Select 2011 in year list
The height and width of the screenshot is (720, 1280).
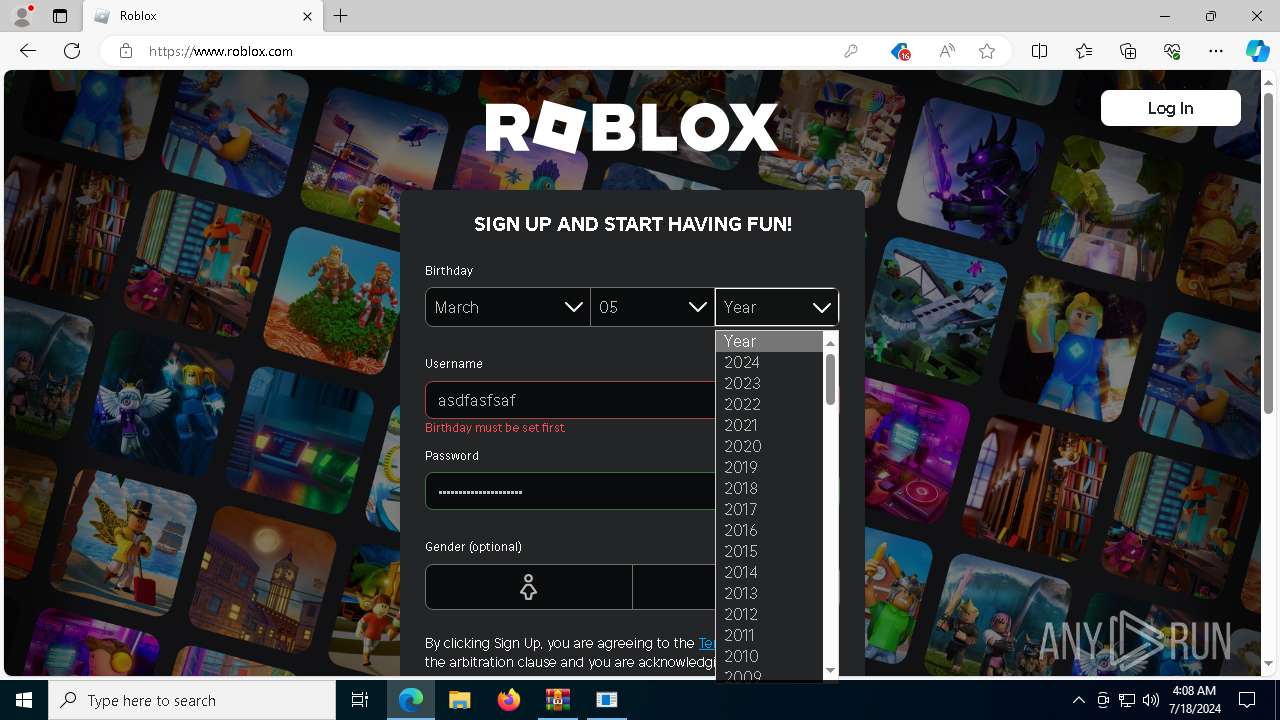point(769,635)
